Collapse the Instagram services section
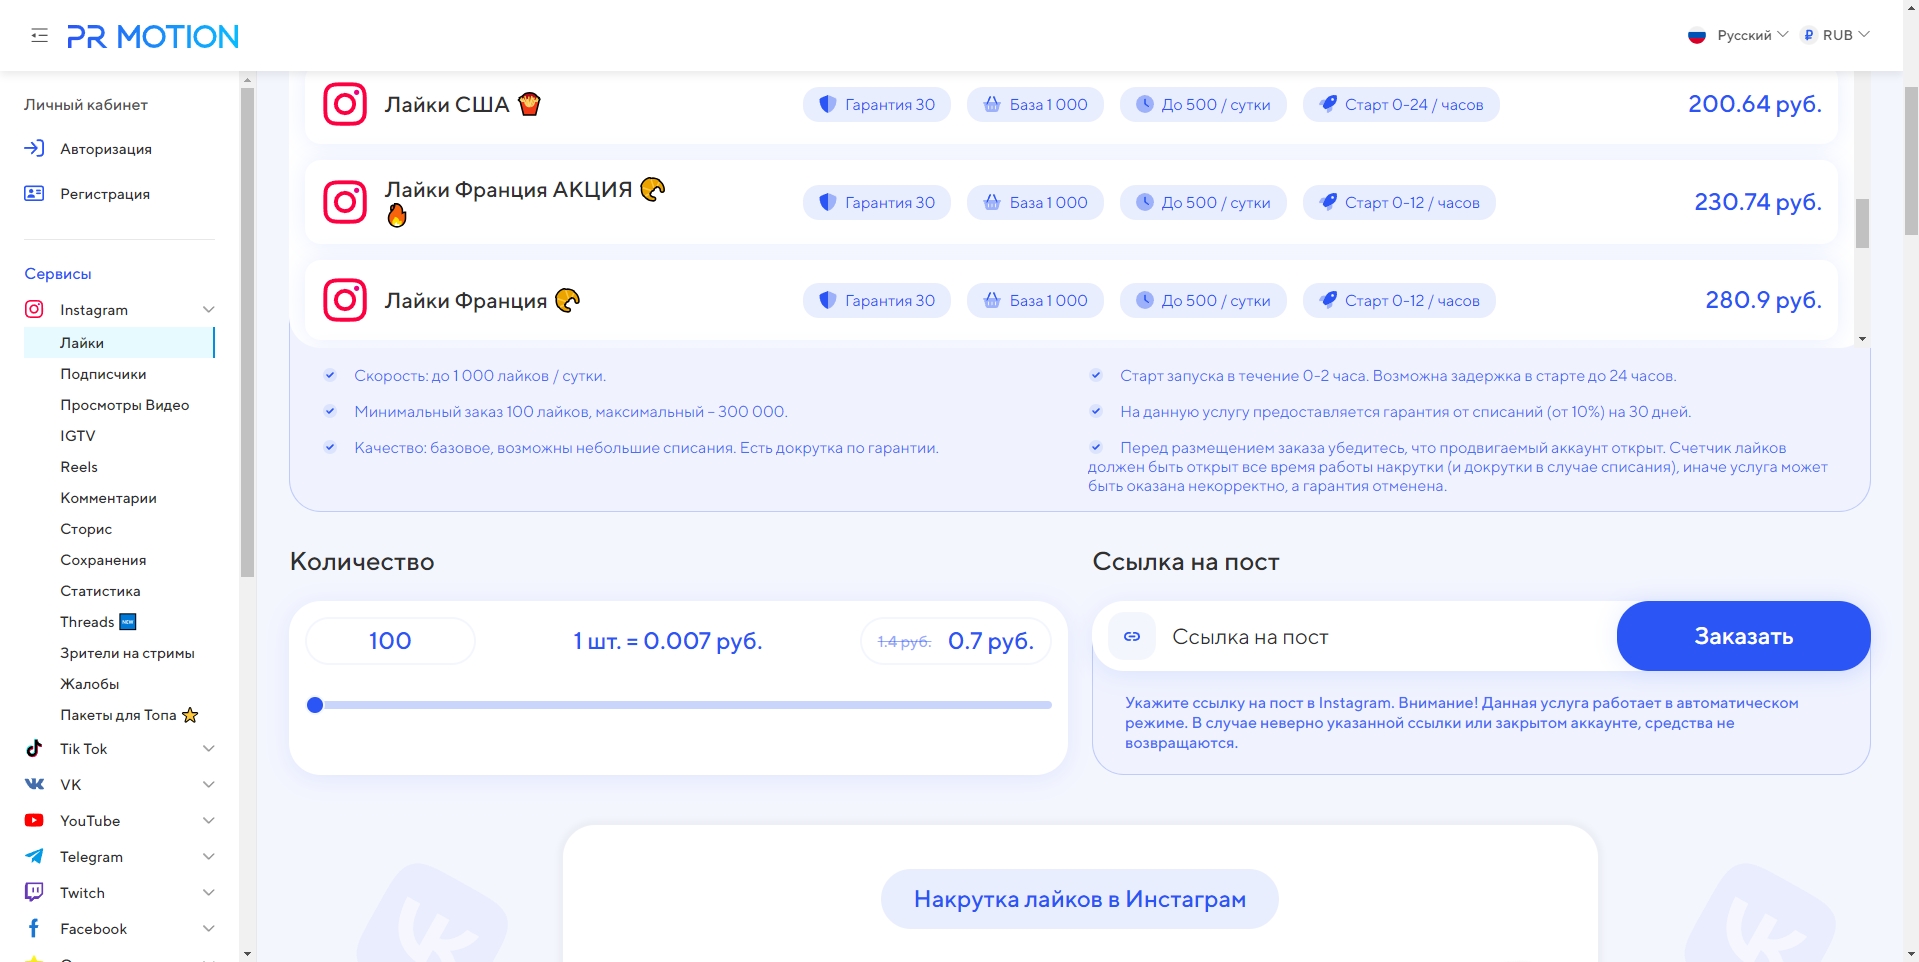Viewport: 1919px width, 962px height. [x=209, y=310]
